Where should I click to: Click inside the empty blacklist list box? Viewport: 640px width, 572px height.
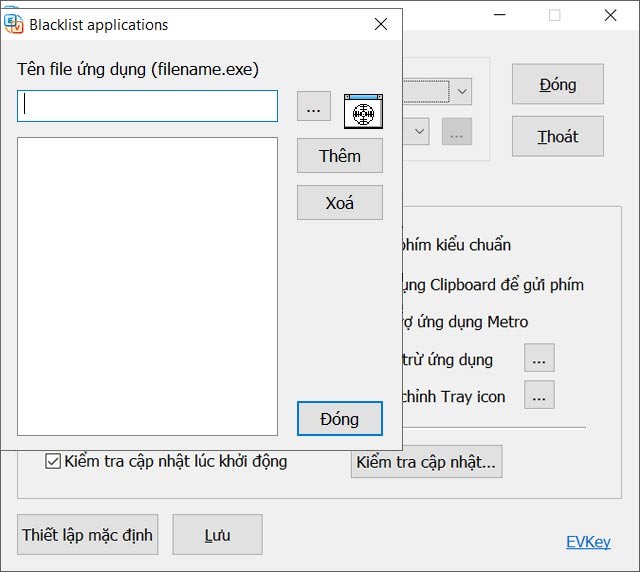[x=147, y=287]
